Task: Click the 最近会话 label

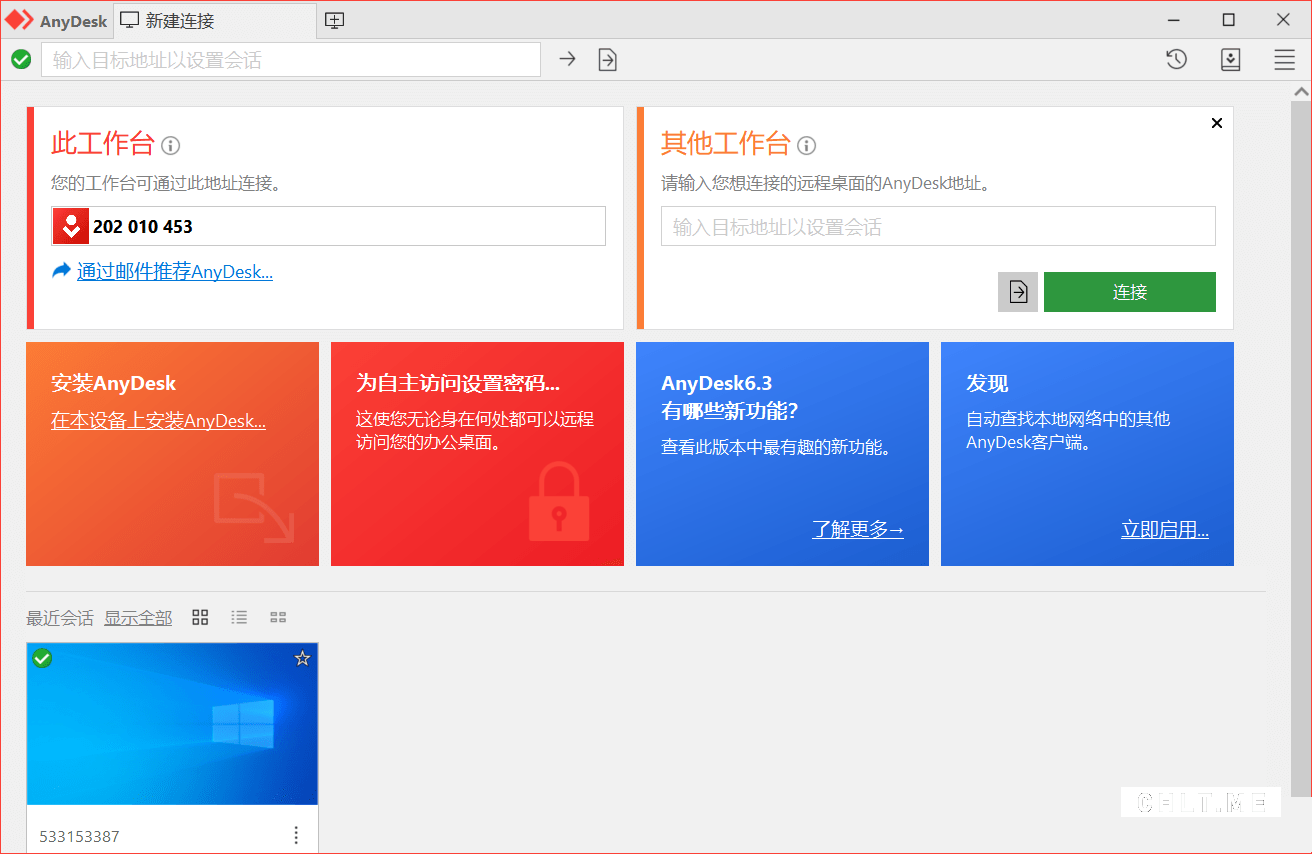Action: (x=60, y=618)
